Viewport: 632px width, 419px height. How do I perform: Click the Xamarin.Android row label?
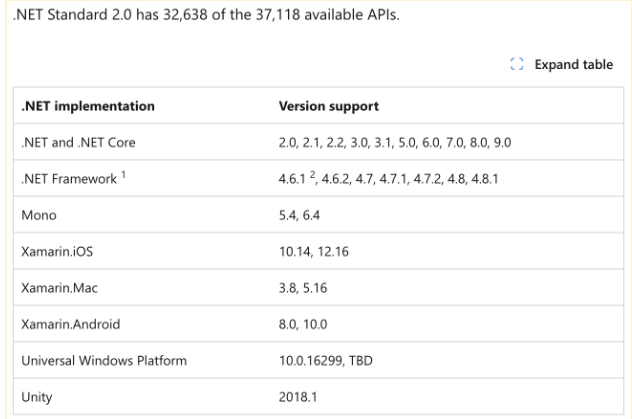(x=71, y=324)
